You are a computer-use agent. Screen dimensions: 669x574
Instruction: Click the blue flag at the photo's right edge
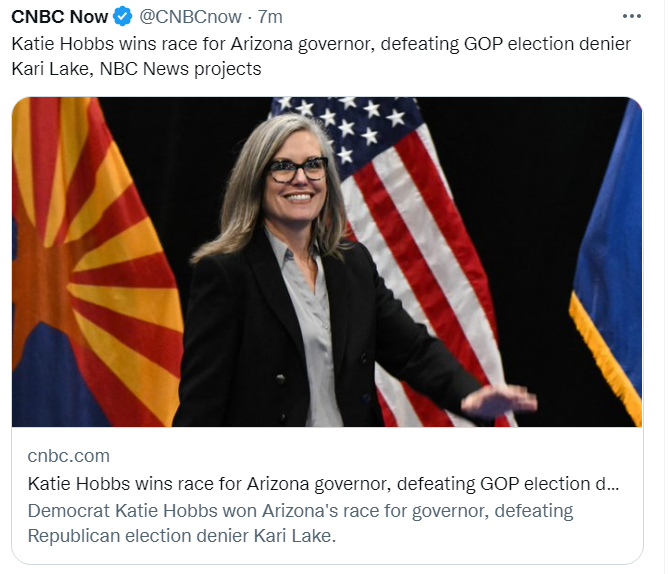tap(608, 256)
